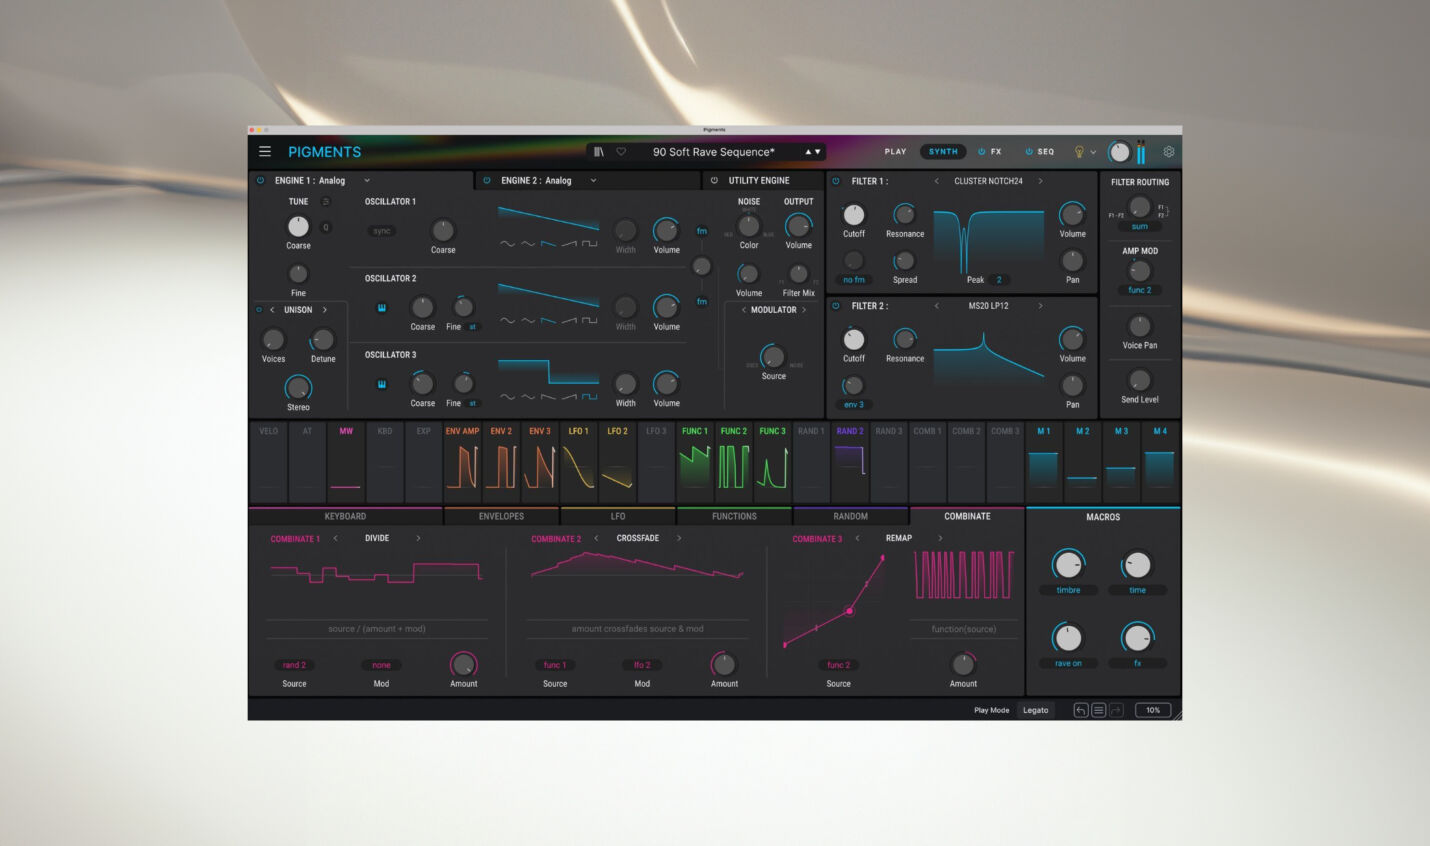The image size is (1430, 846).
Task: Enable sync on Oscillator 1
Action: [x=380, y=230]
